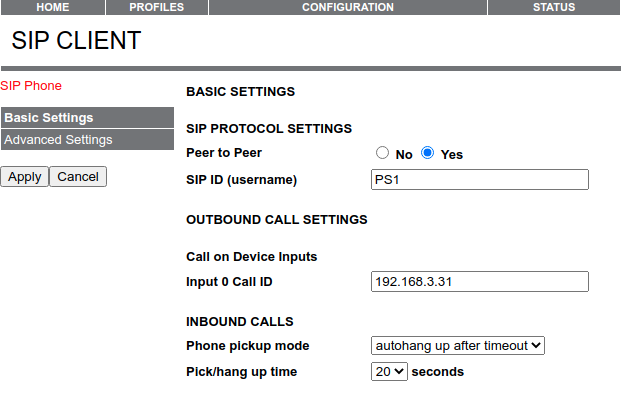
Task: Expand the Phone pickup mode dropdown
Action: [x=457, y=345]
